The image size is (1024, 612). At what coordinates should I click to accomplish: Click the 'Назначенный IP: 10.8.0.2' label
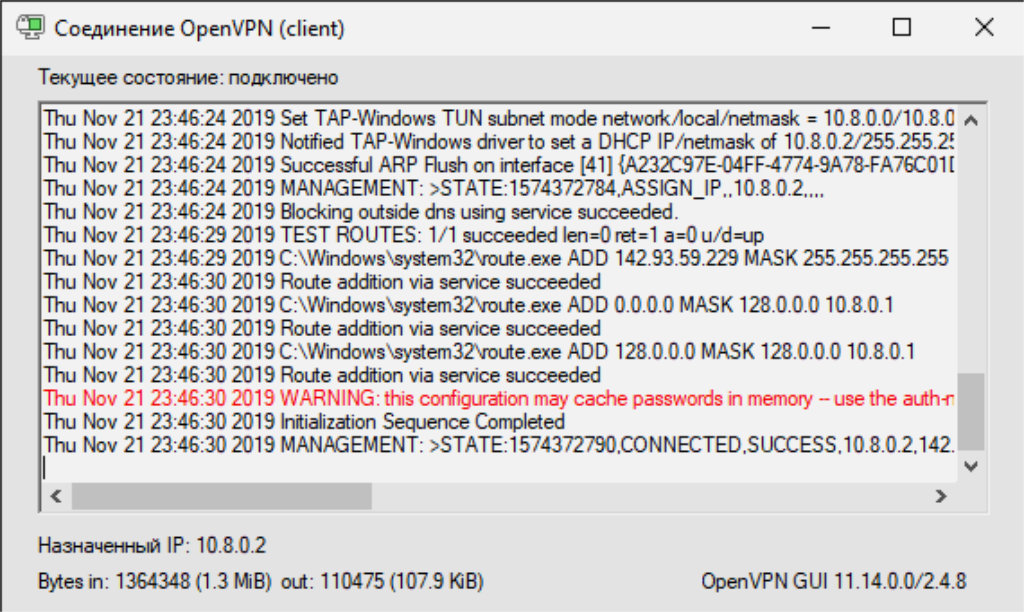[x=152, y=546]
